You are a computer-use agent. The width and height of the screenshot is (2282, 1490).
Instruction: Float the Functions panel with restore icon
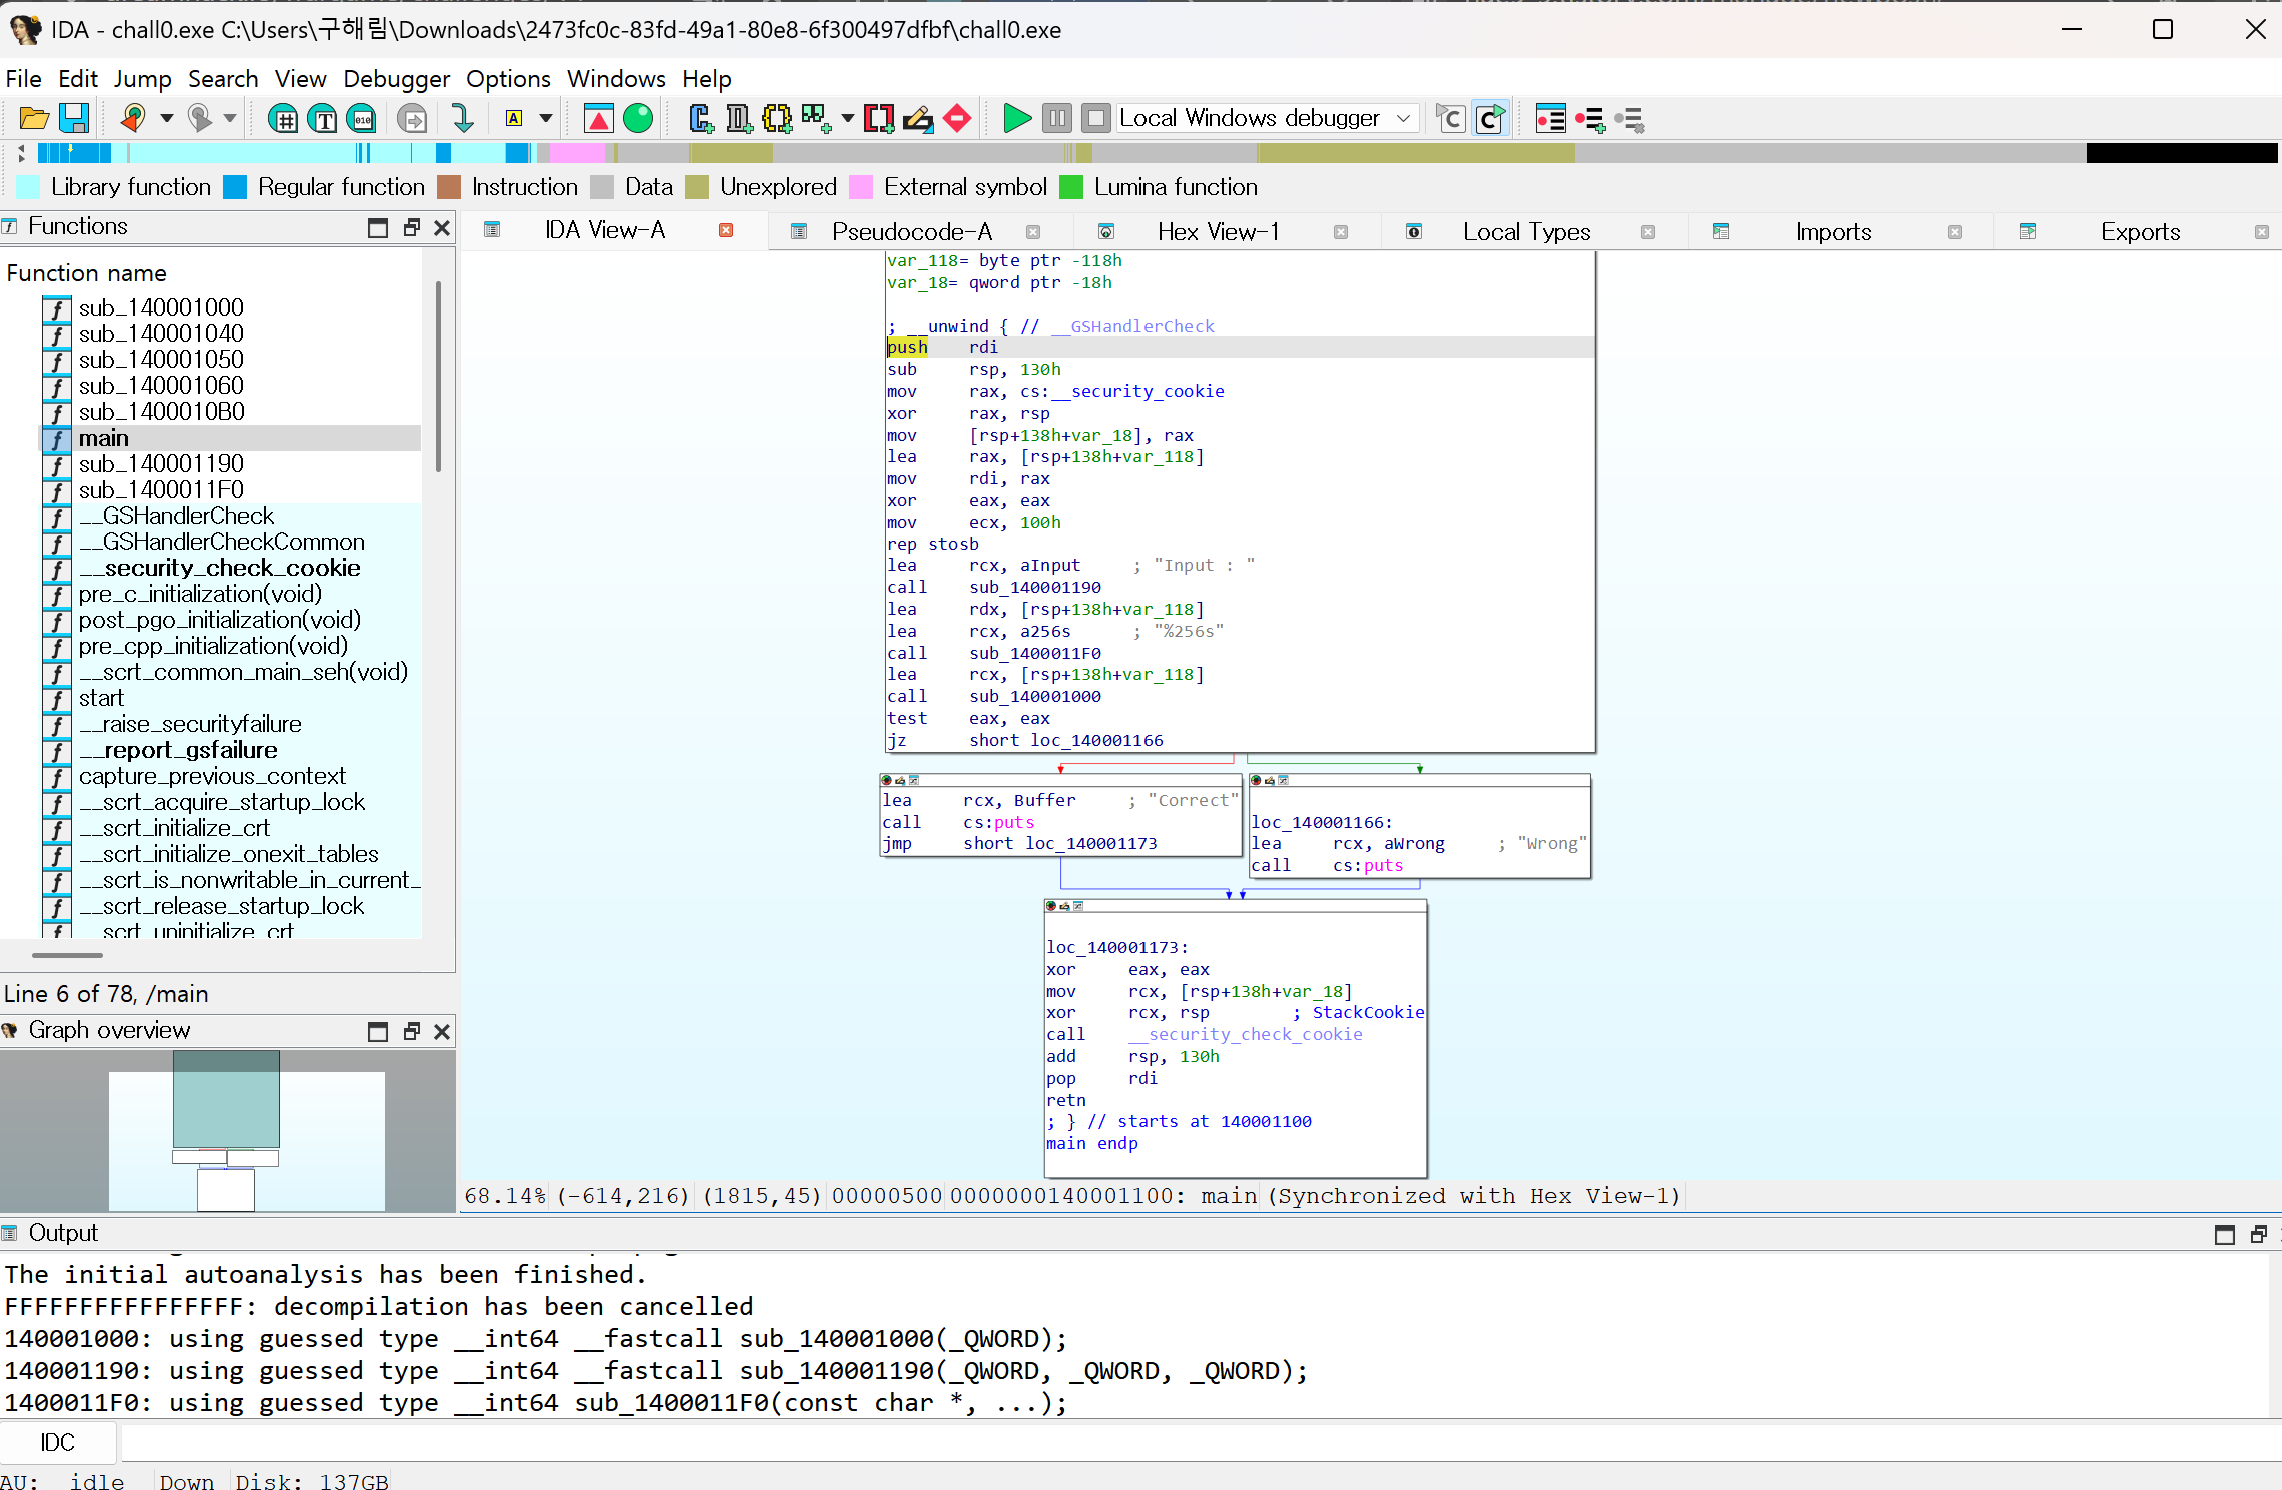(411, 228)
